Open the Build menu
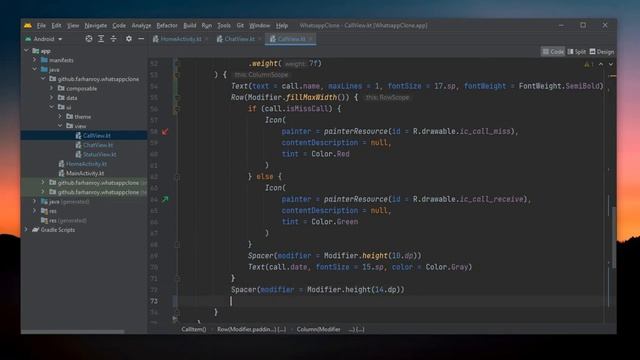640x360 pixels. 190,25
